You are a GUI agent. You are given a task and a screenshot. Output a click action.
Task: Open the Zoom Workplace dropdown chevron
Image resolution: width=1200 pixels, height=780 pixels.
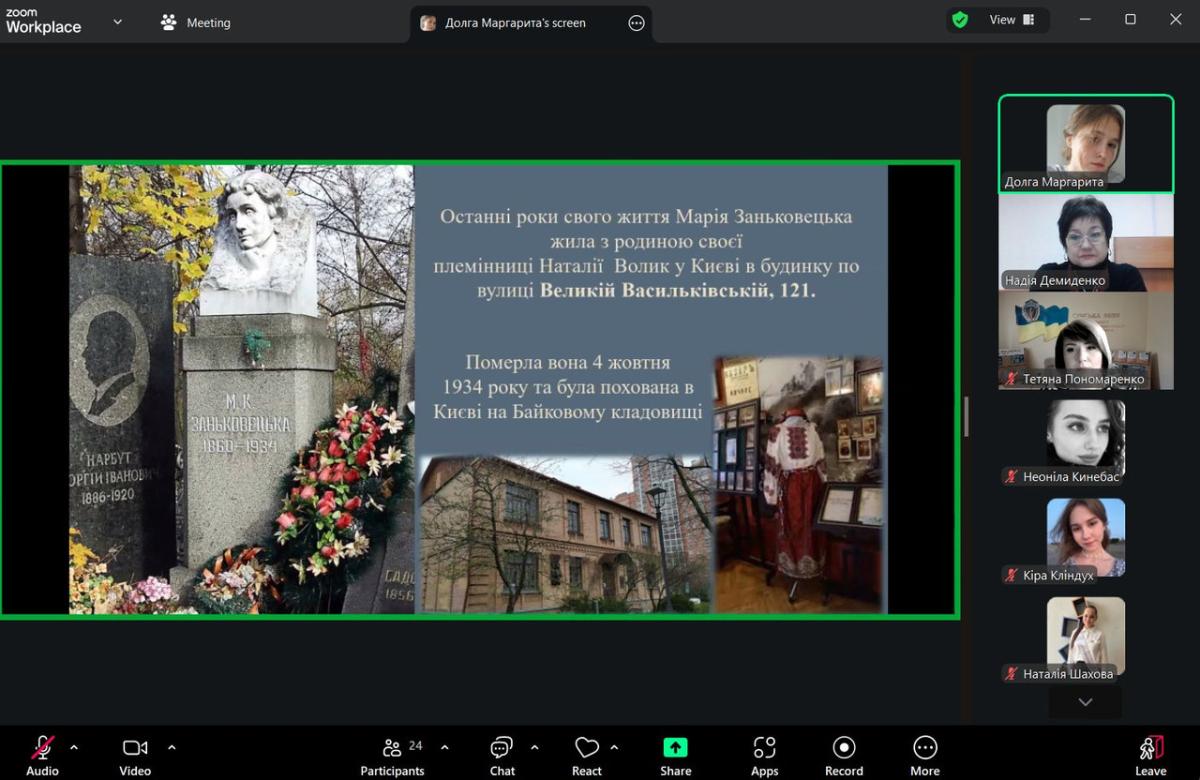[117, 21]
